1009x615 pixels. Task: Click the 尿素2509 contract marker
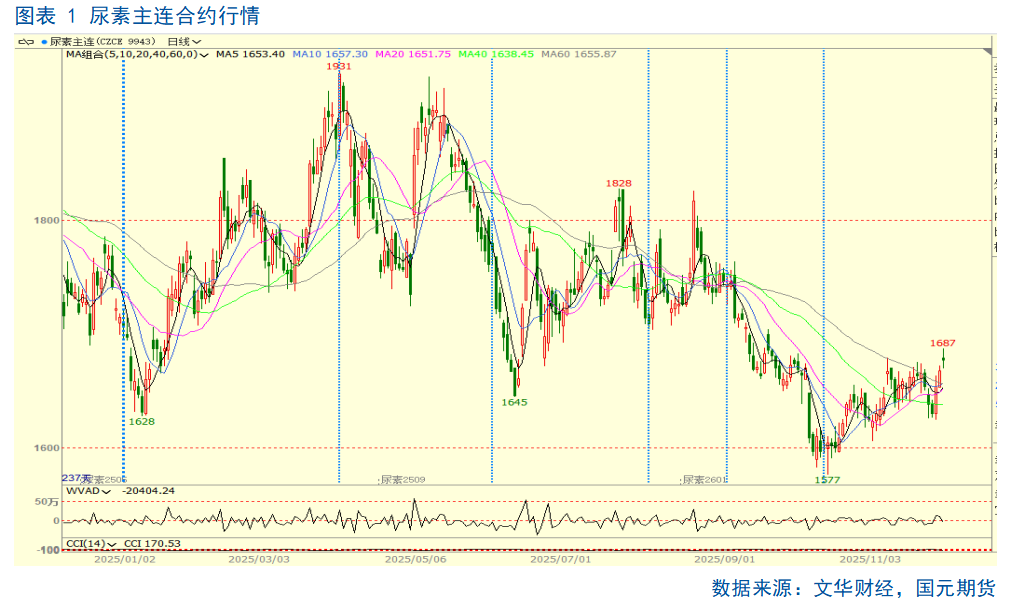402,480
